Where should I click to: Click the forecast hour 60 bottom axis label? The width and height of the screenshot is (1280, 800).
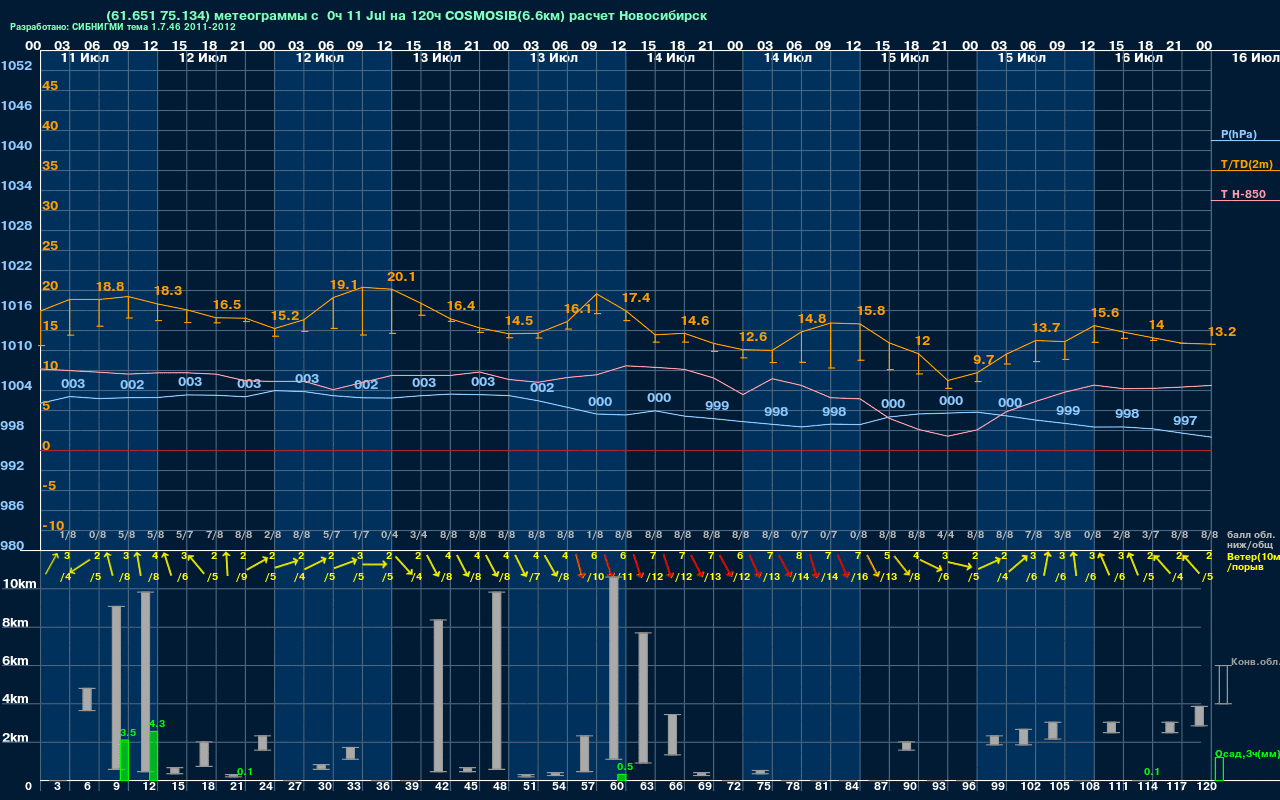tap(617, 787)
